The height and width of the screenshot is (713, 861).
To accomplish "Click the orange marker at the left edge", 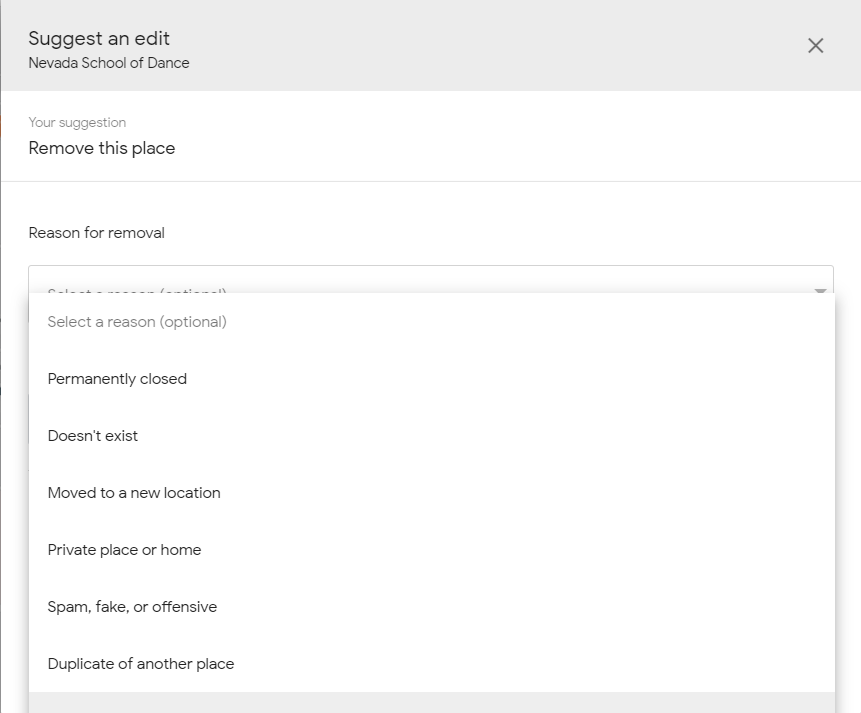I will [1, 127].
